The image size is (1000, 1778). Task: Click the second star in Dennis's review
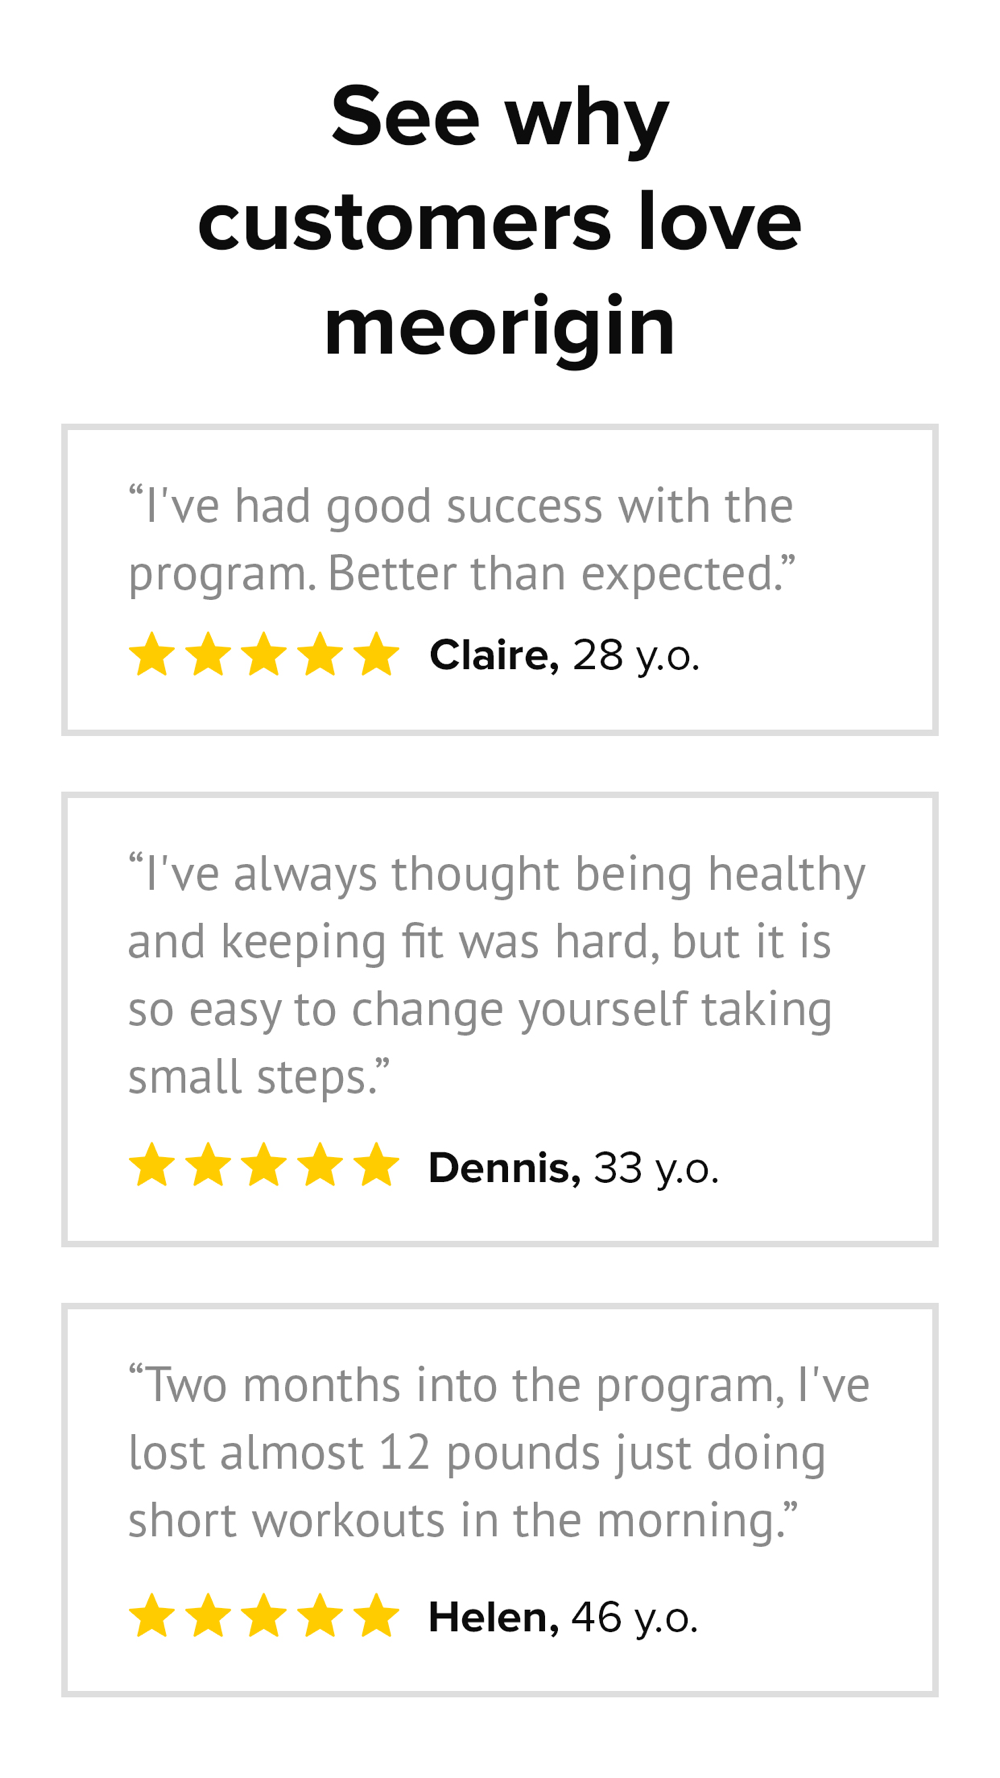click(208, 1165)
